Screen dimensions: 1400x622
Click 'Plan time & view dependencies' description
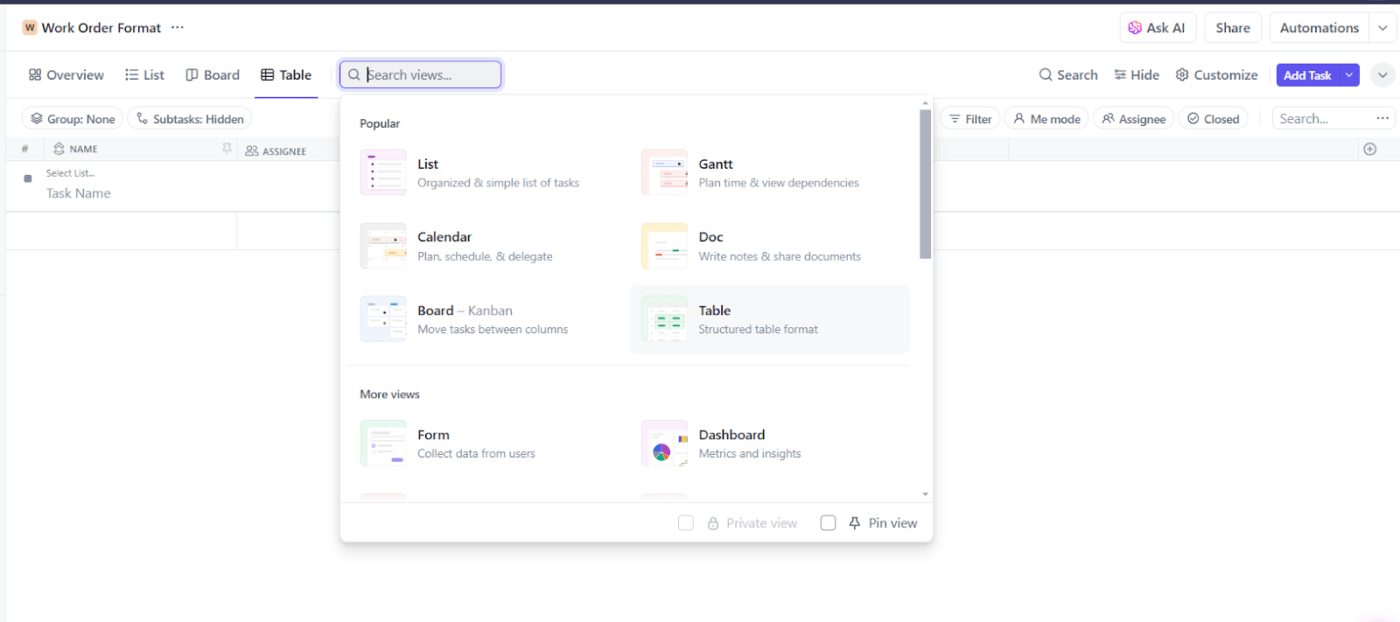[779, 183]
